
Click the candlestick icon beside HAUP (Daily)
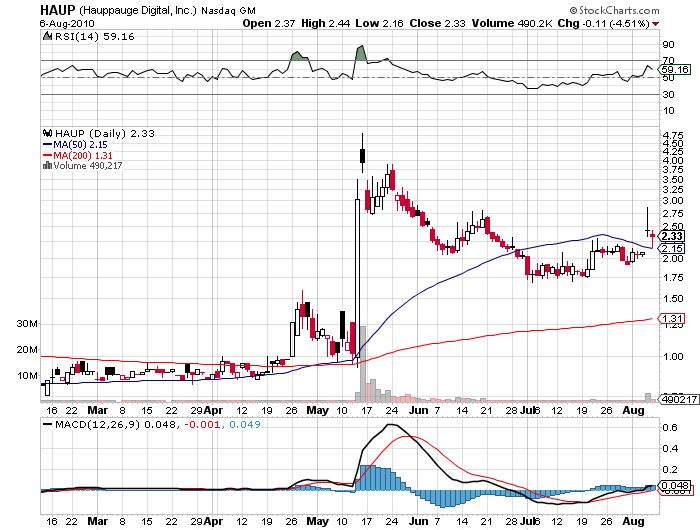[x=47, y=133]
